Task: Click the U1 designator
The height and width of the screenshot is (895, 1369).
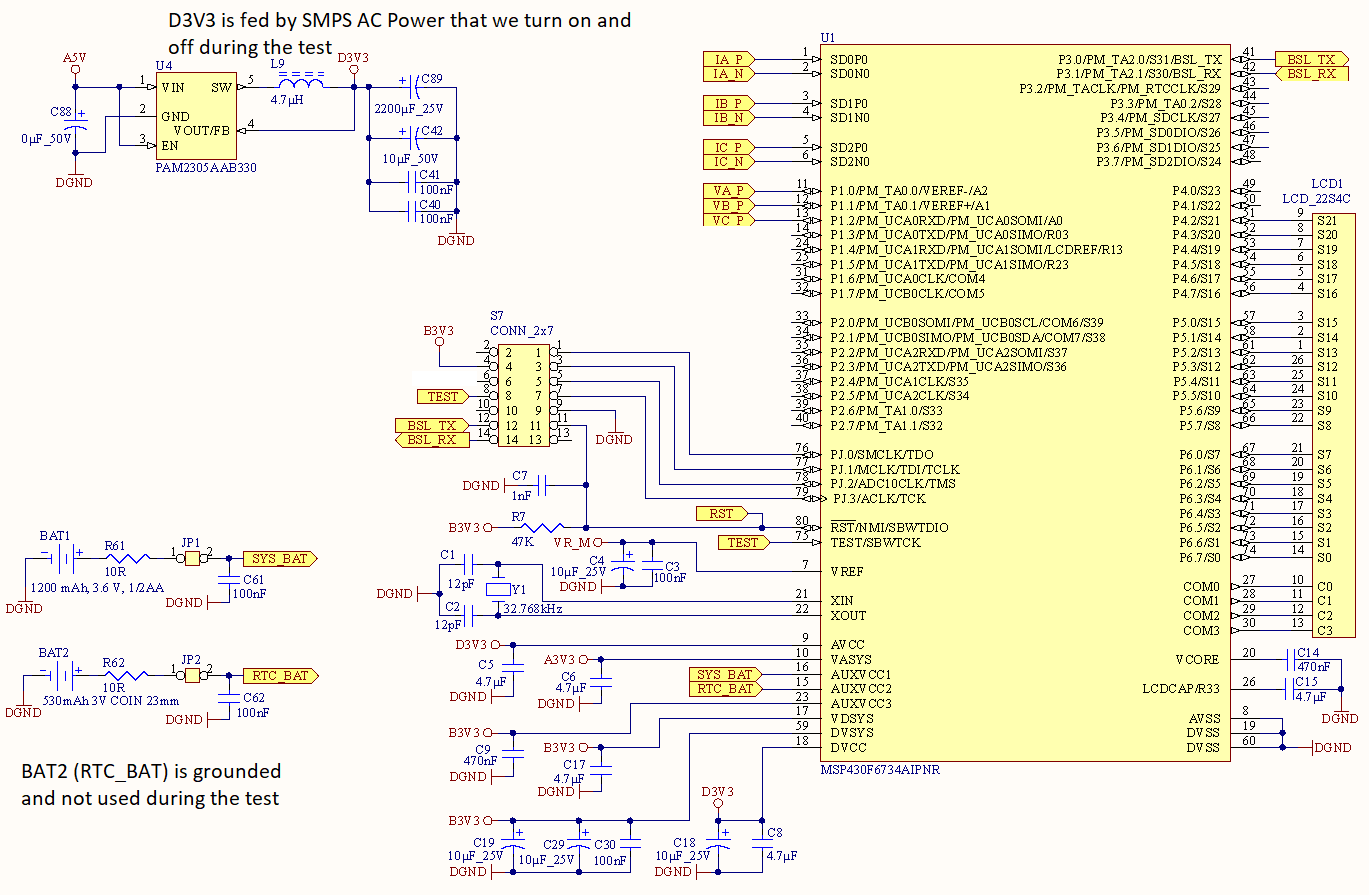Action: (x=827, y=36)
